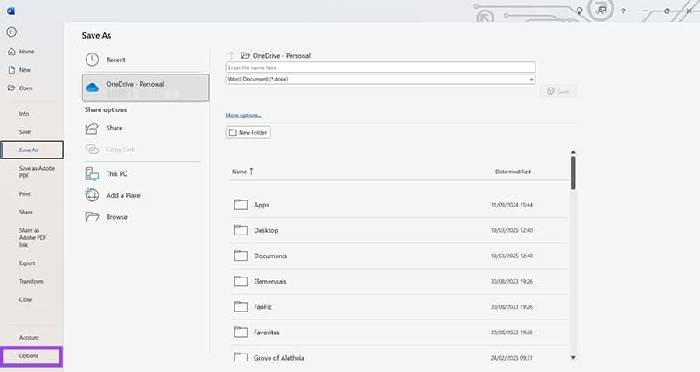
Task: Choose Save in the sidebar
Action: 25,132
